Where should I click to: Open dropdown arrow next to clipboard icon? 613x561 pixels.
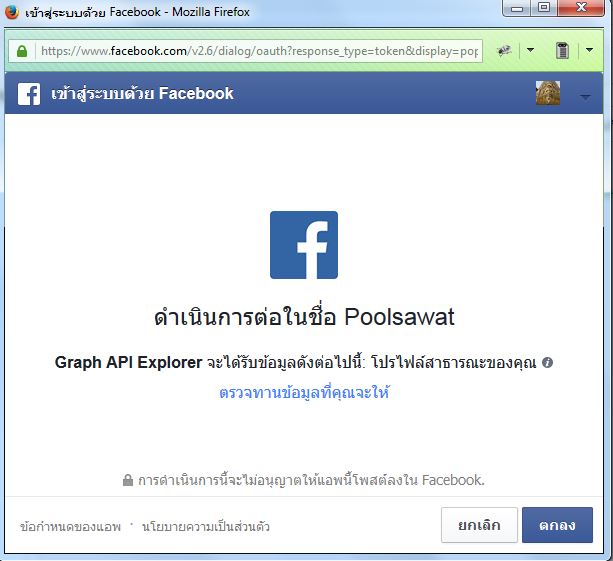point(590,50)
